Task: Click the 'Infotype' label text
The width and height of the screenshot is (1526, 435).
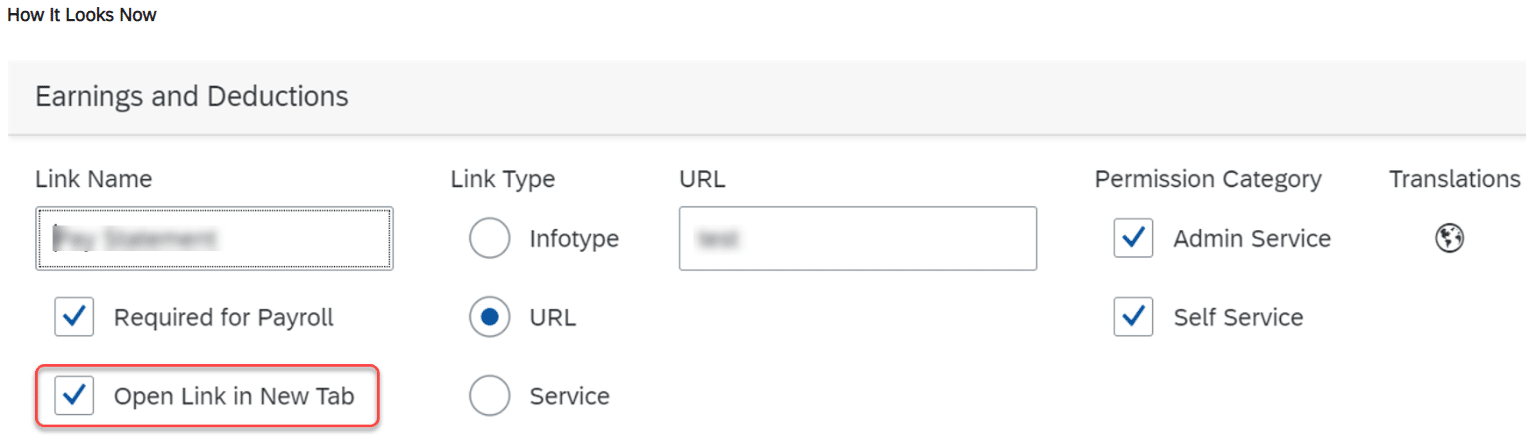Action: click(574, 239)
